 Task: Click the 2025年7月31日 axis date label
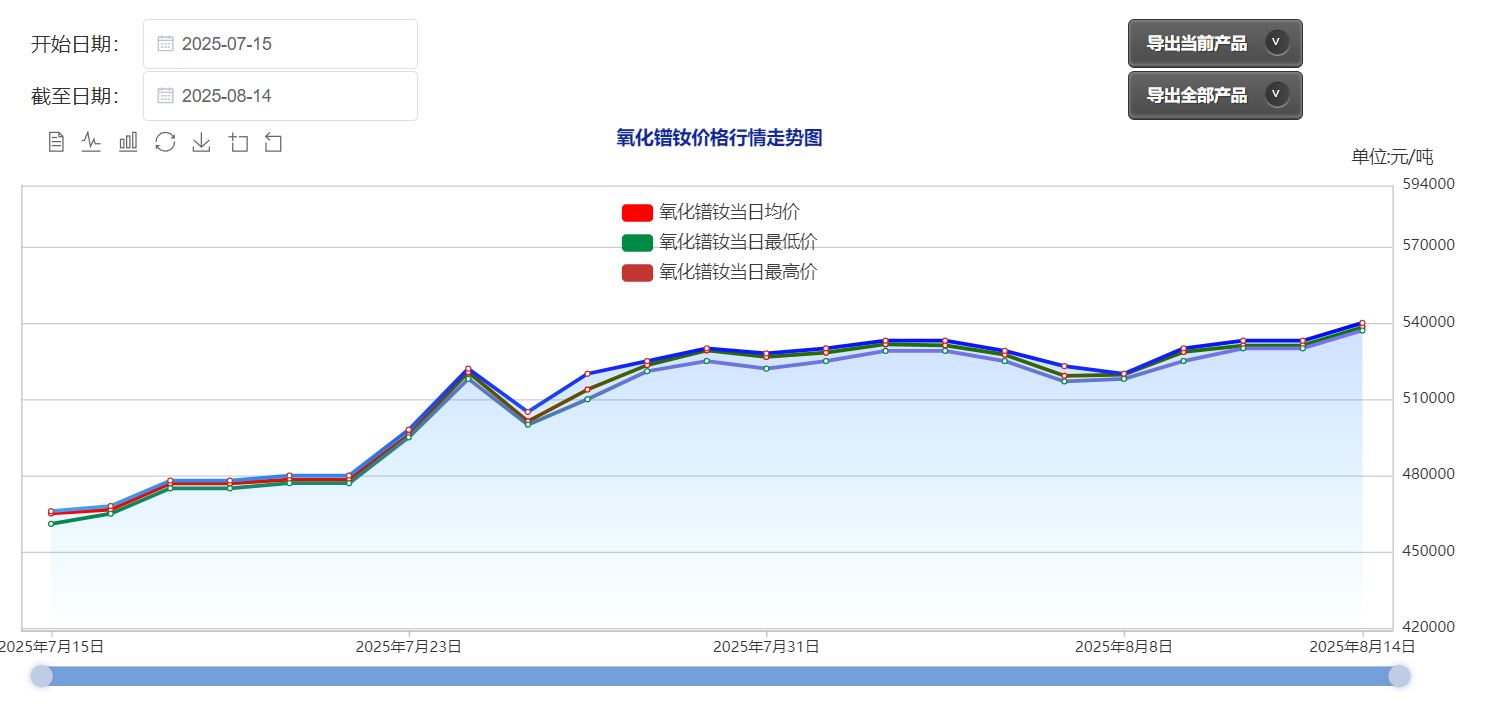[766, 647]
